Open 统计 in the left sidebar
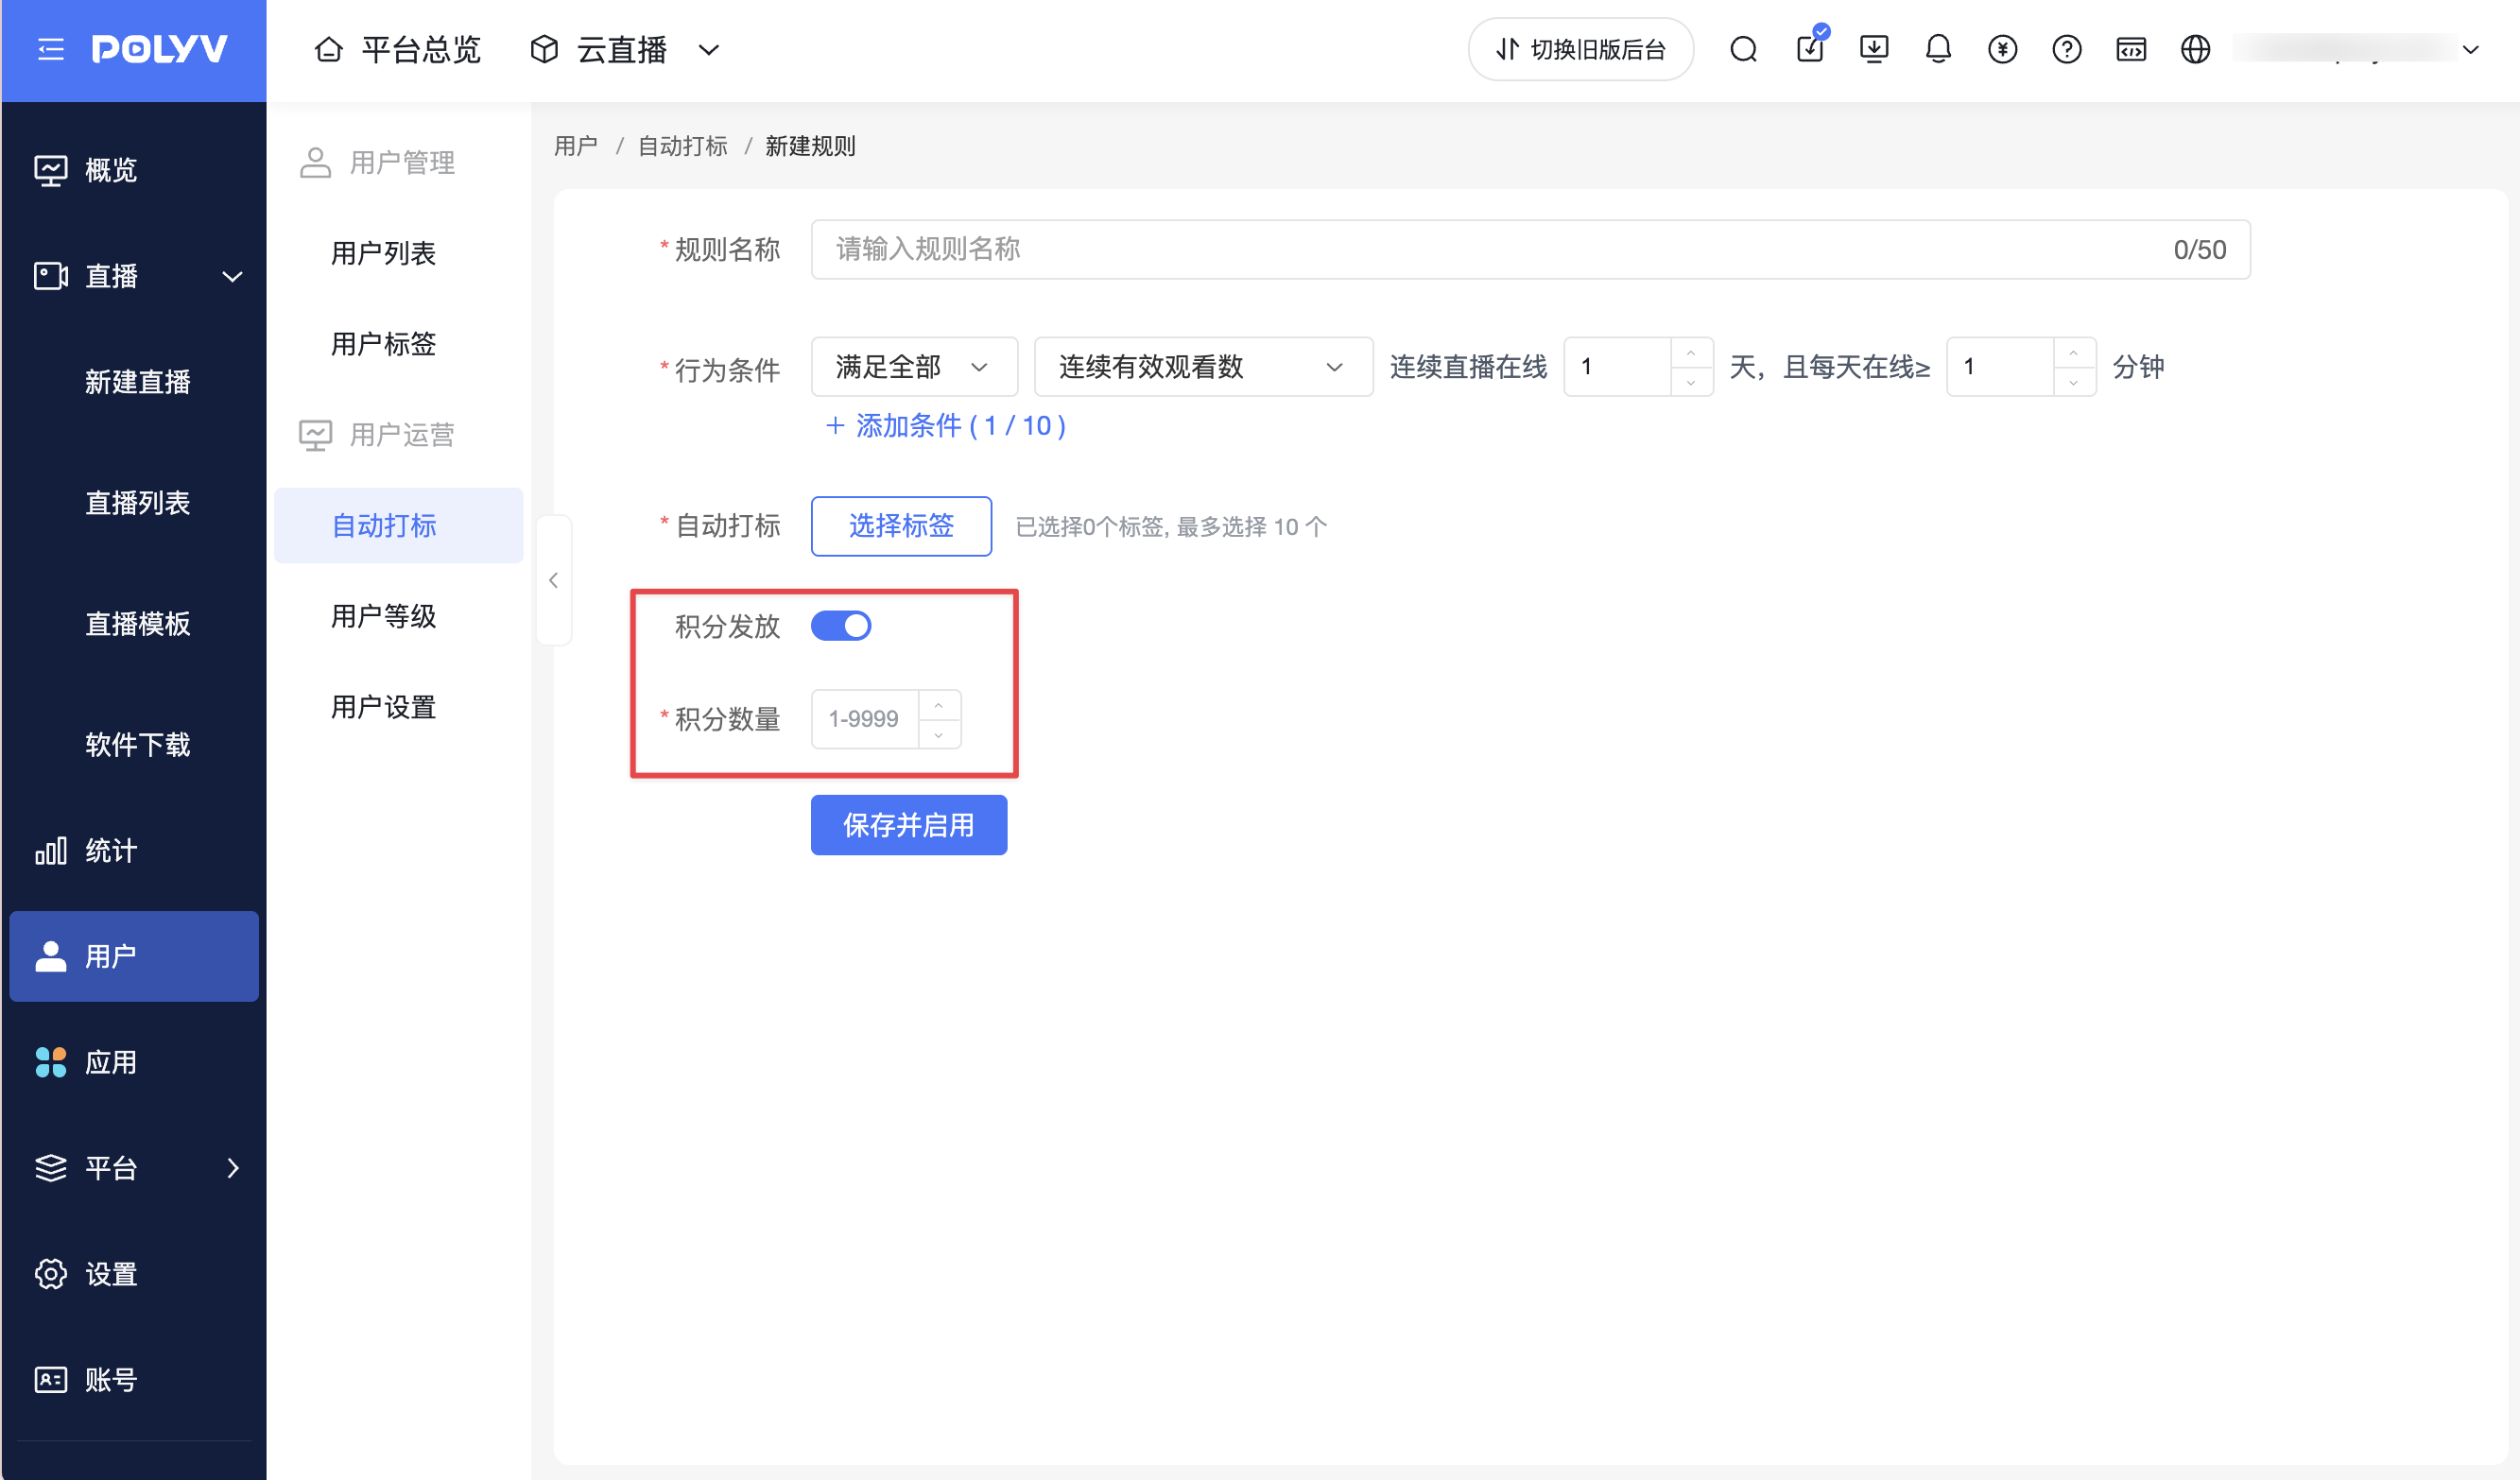This screenshot has width=2520, height=1480. pyautogui.click(x=134, y=851)
